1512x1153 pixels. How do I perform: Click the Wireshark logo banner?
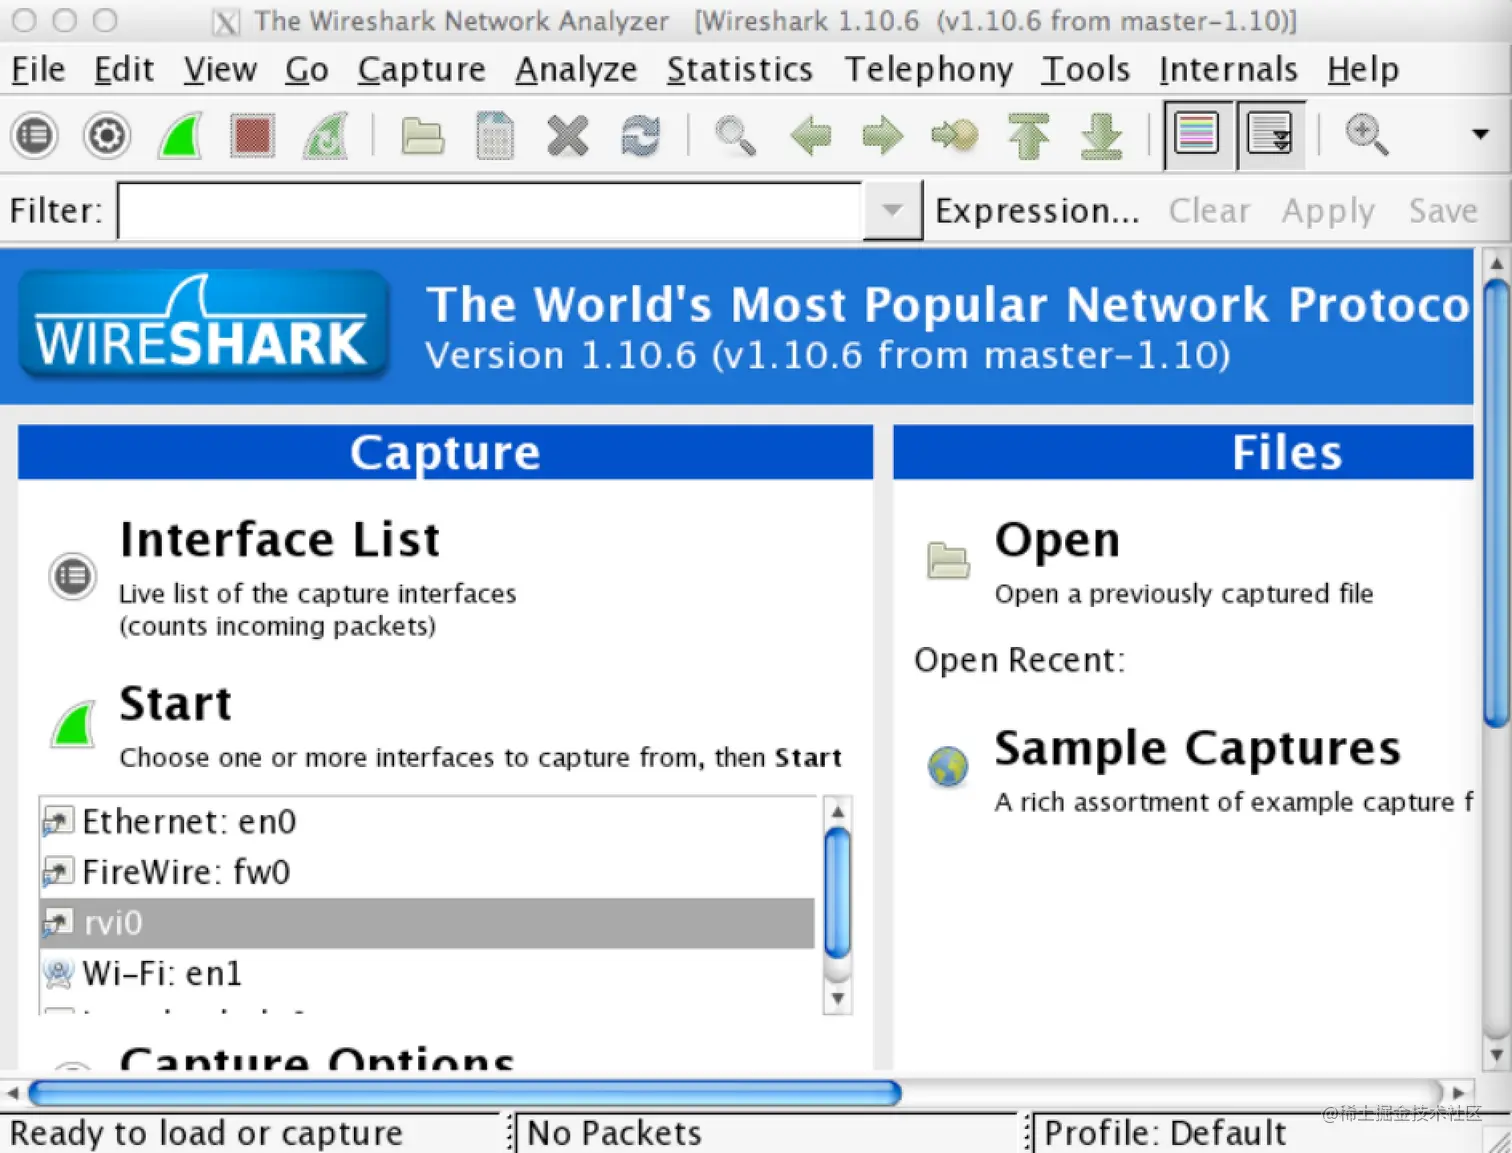[x=203, y=326]
